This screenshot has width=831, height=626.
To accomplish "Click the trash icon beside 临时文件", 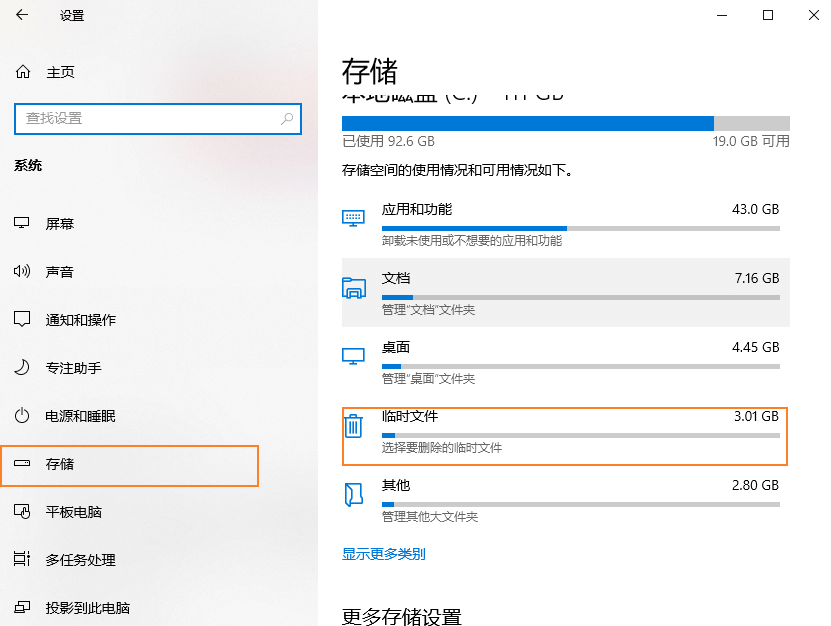I will click(352, 426).
